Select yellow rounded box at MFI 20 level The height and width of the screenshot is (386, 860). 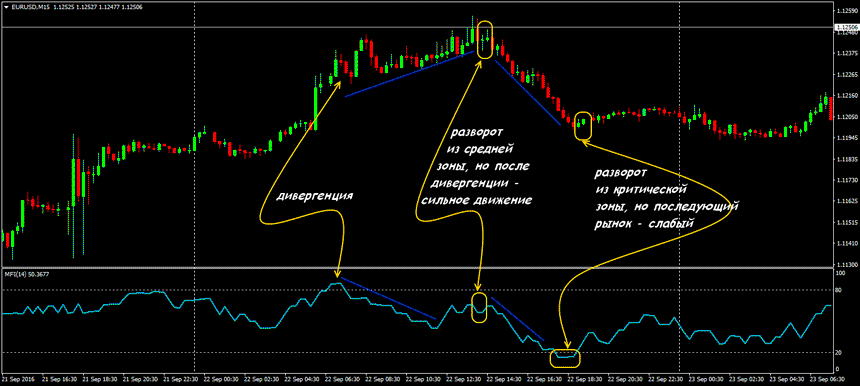coord(565,358)
